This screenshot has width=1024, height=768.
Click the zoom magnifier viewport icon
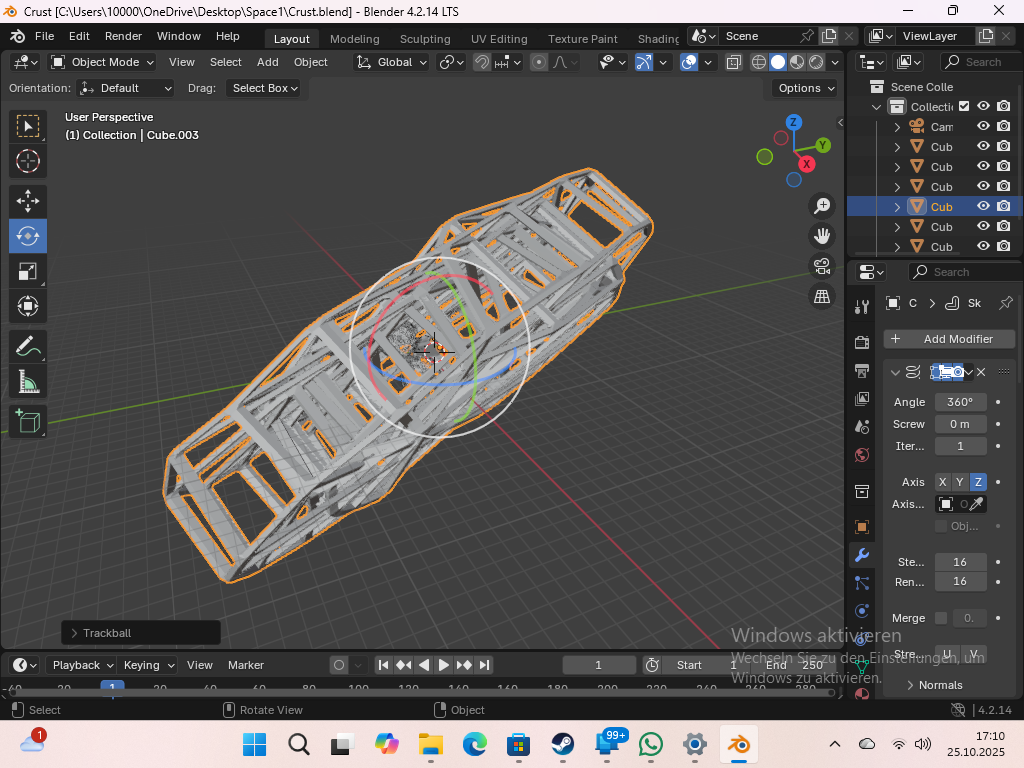[822, 206]
